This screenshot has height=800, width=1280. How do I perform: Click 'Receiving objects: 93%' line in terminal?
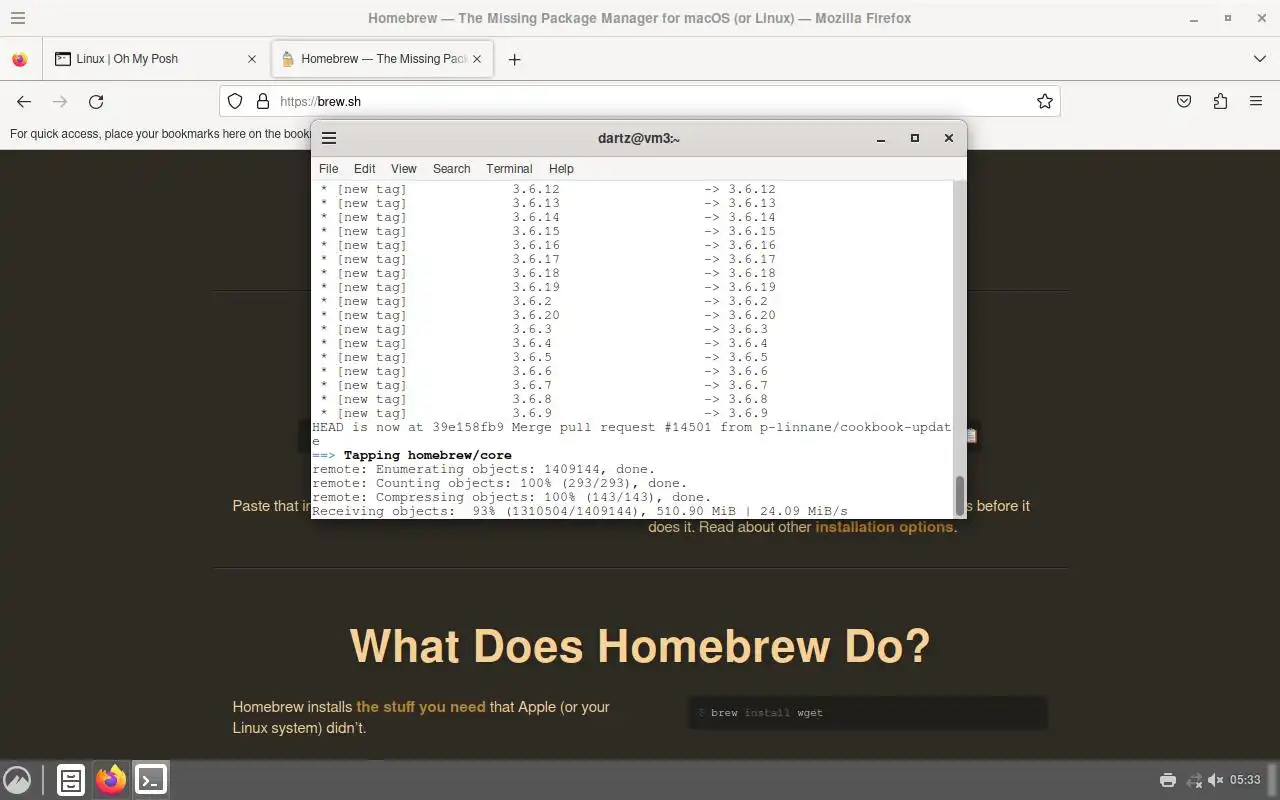click(x=579, y=511)
